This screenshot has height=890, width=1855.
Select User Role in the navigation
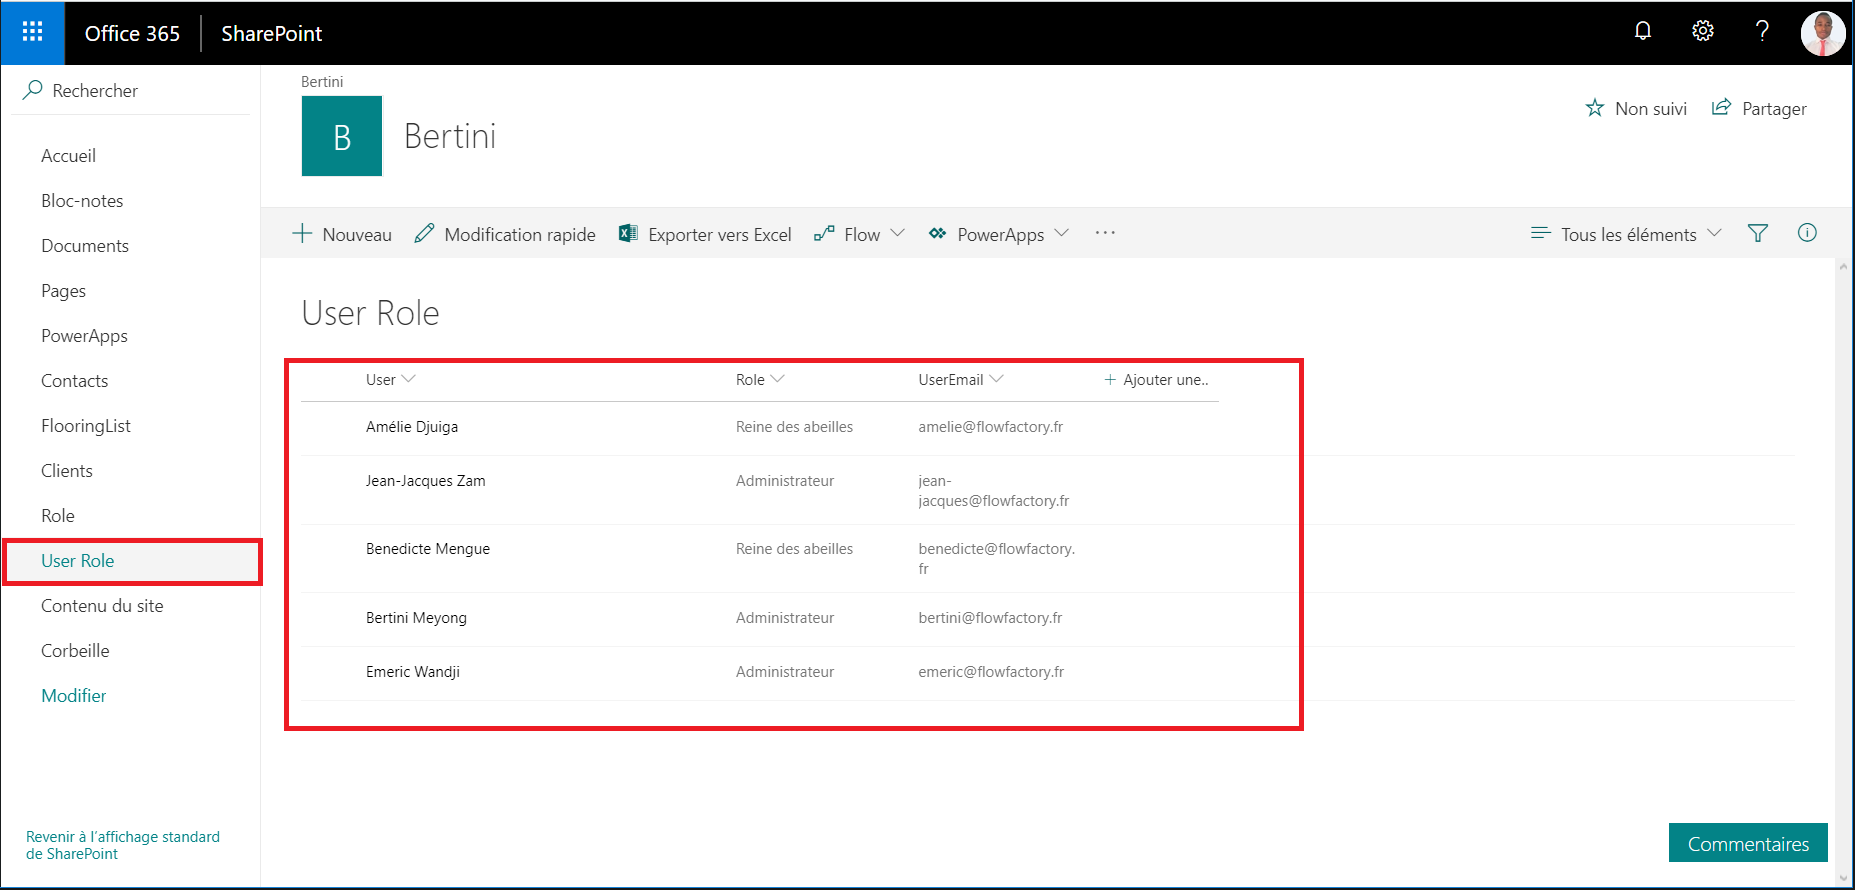tap(78, 561)
